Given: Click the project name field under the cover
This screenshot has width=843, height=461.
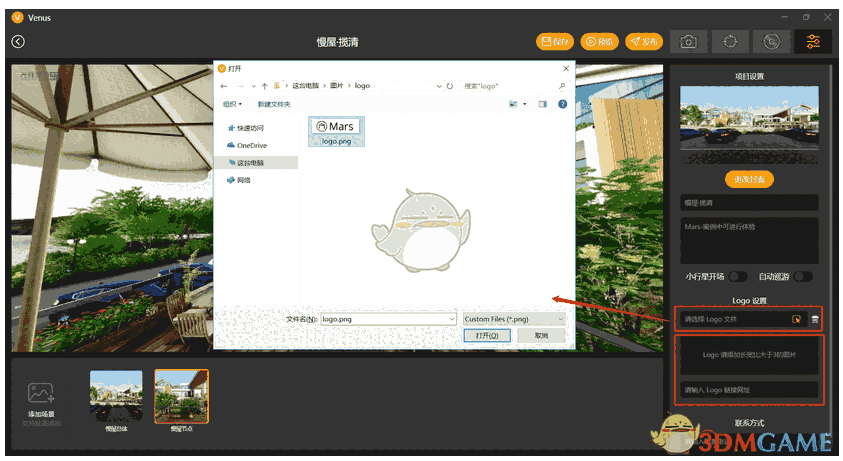Looking at the screenshot, I should click(749, 203).
